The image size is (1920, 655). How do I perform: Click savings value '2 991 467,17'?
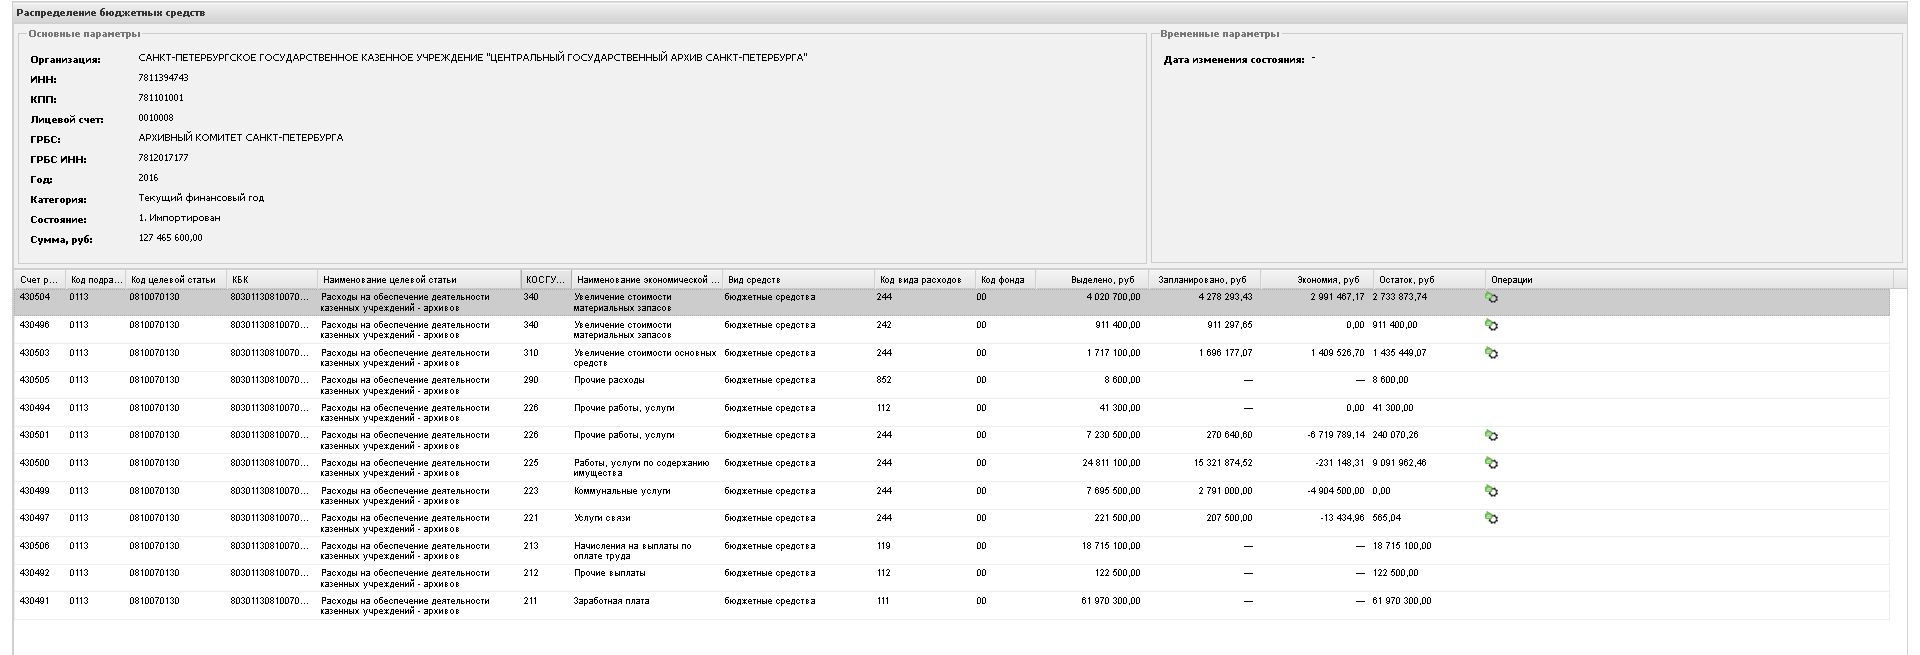coord(1337,297)
